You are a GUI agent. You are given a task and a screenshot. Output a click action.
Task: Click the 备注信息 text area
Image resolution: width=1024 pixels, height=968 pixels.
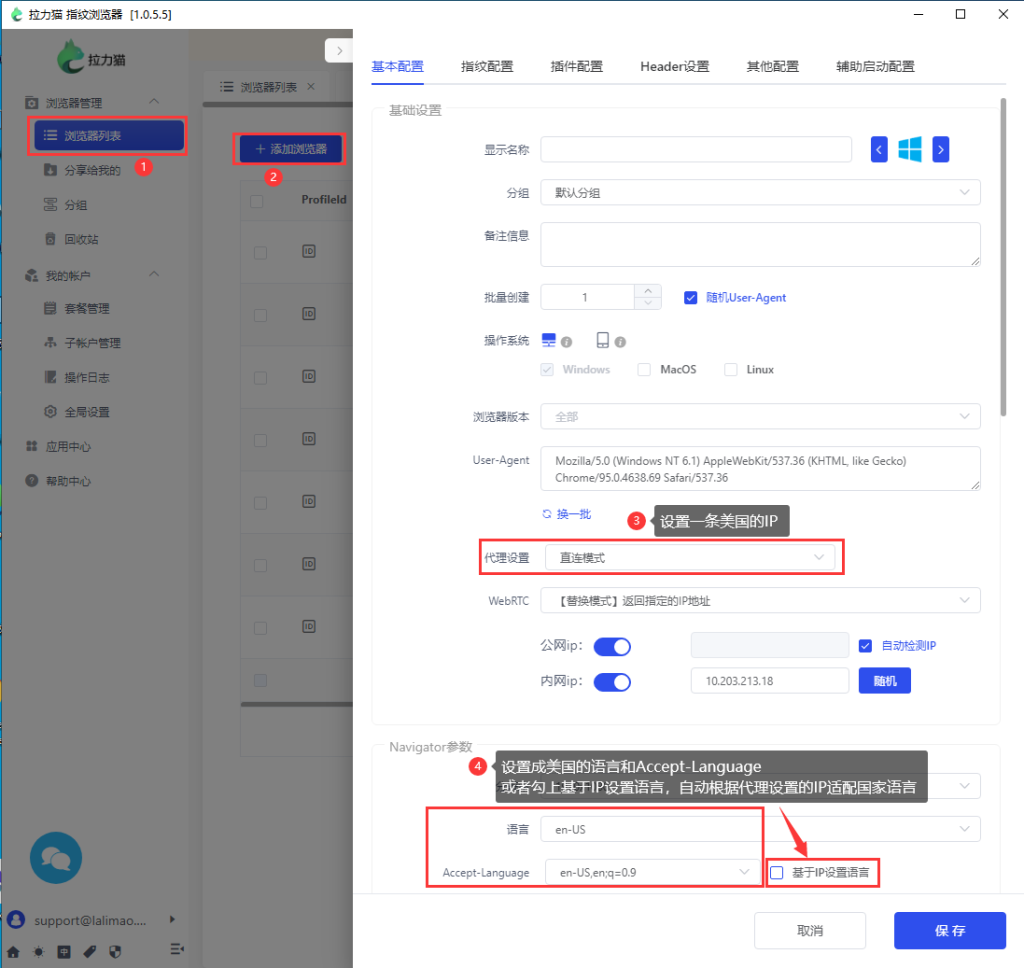tap(760, 244)
